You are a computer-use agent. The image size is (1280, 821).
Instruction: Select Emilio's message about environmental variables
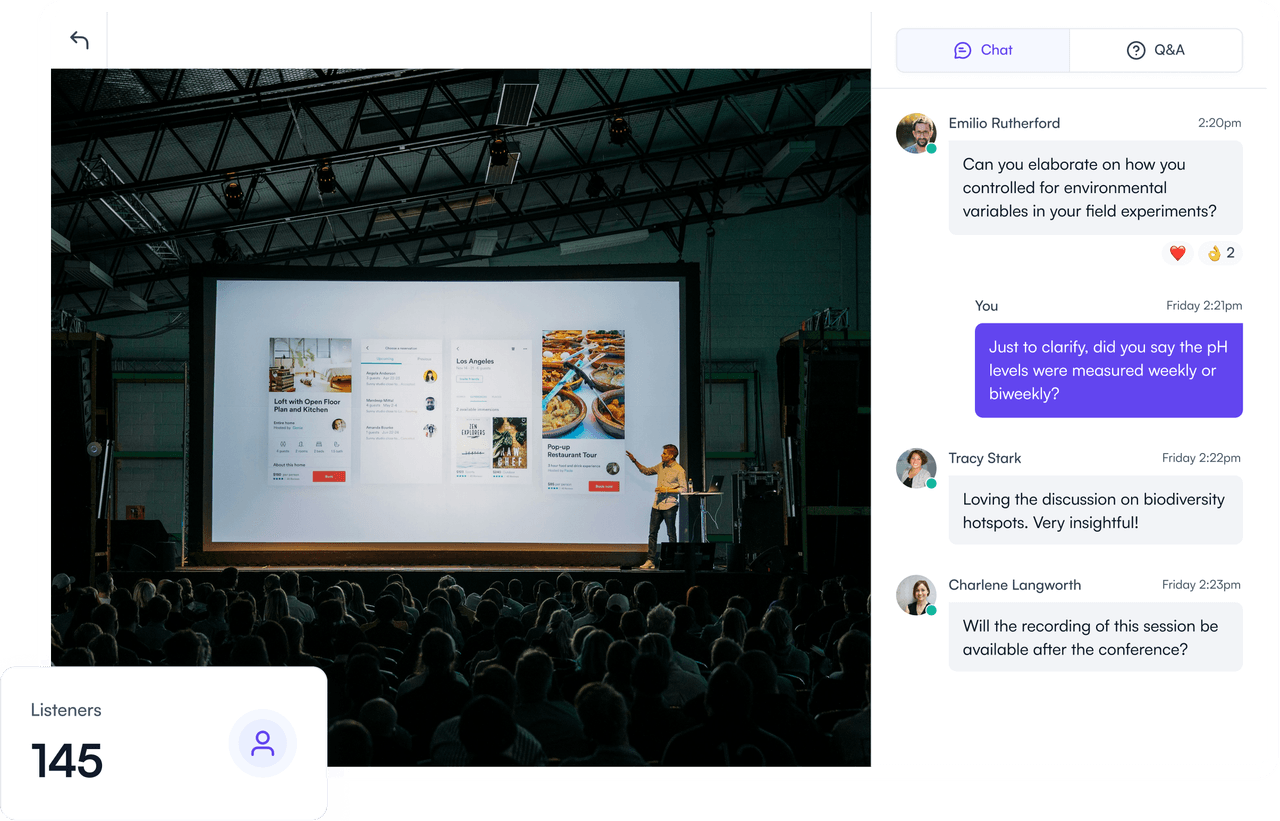coord(1095,188)
